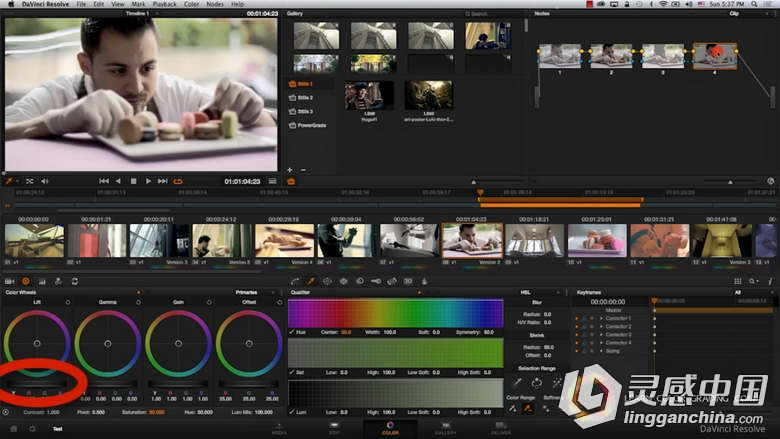Skip to previous clip in viewer
Screen dimensions: 780x439
[x=103, y=181]
